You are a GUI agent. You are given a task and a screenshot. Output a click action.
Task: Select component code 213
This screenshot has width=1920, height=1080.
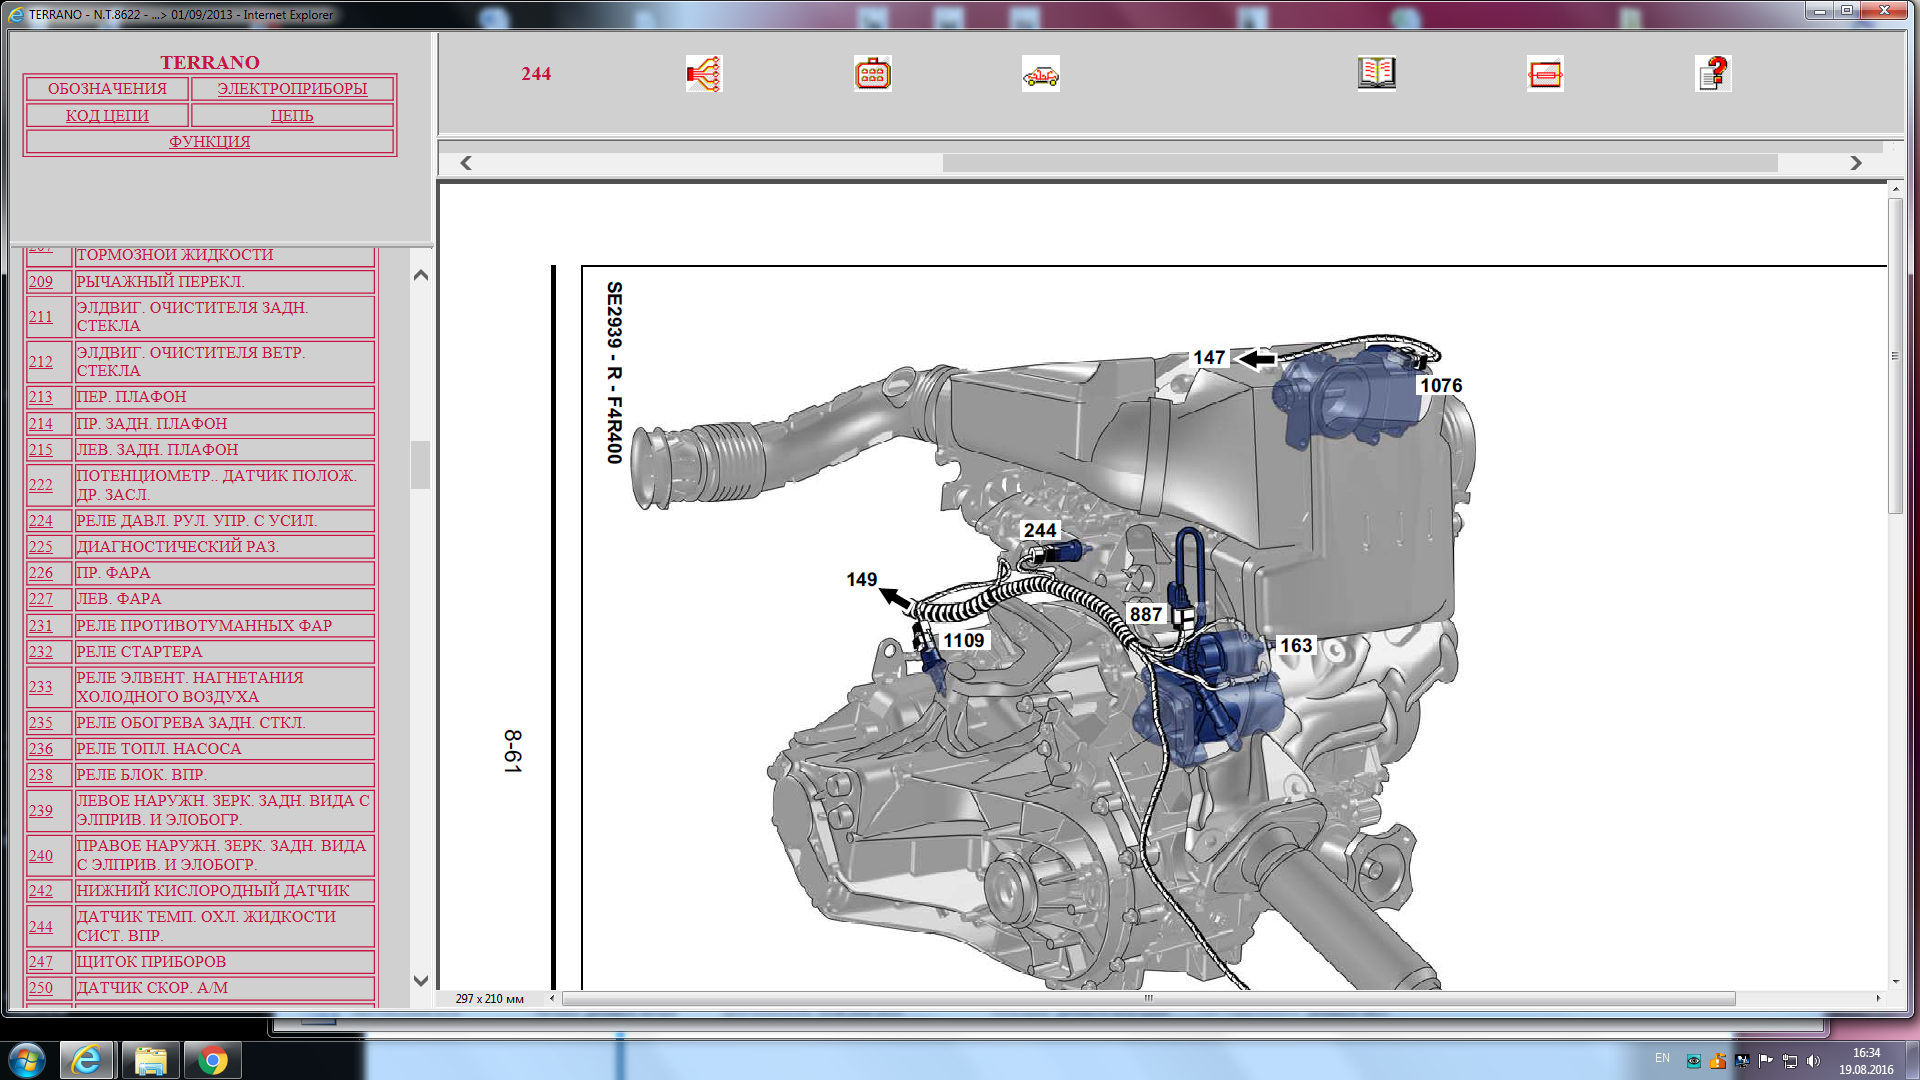pos(41,397)
